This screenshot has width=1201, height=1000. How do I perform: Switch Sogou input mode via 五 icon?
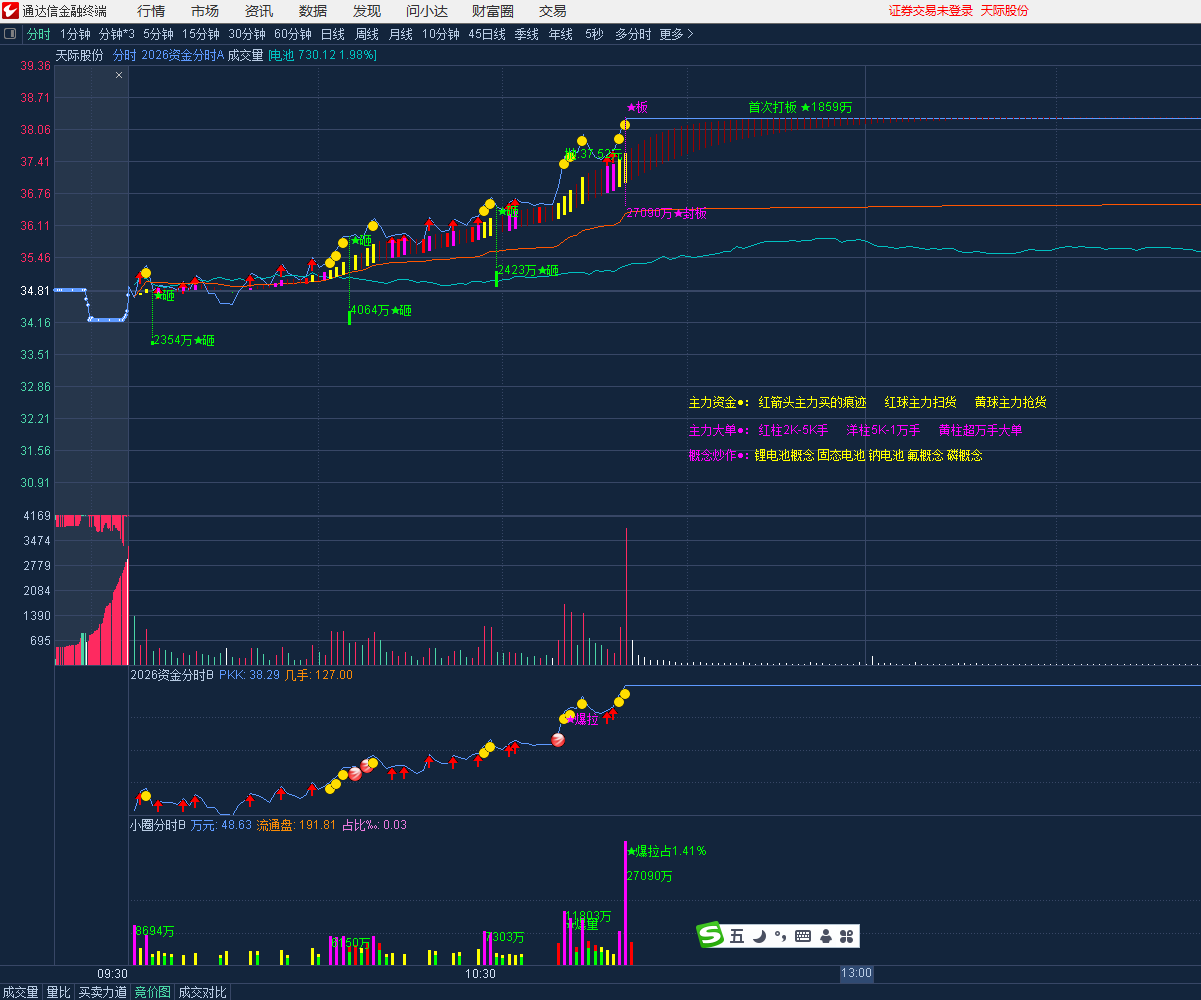click(x=737, y=936)
